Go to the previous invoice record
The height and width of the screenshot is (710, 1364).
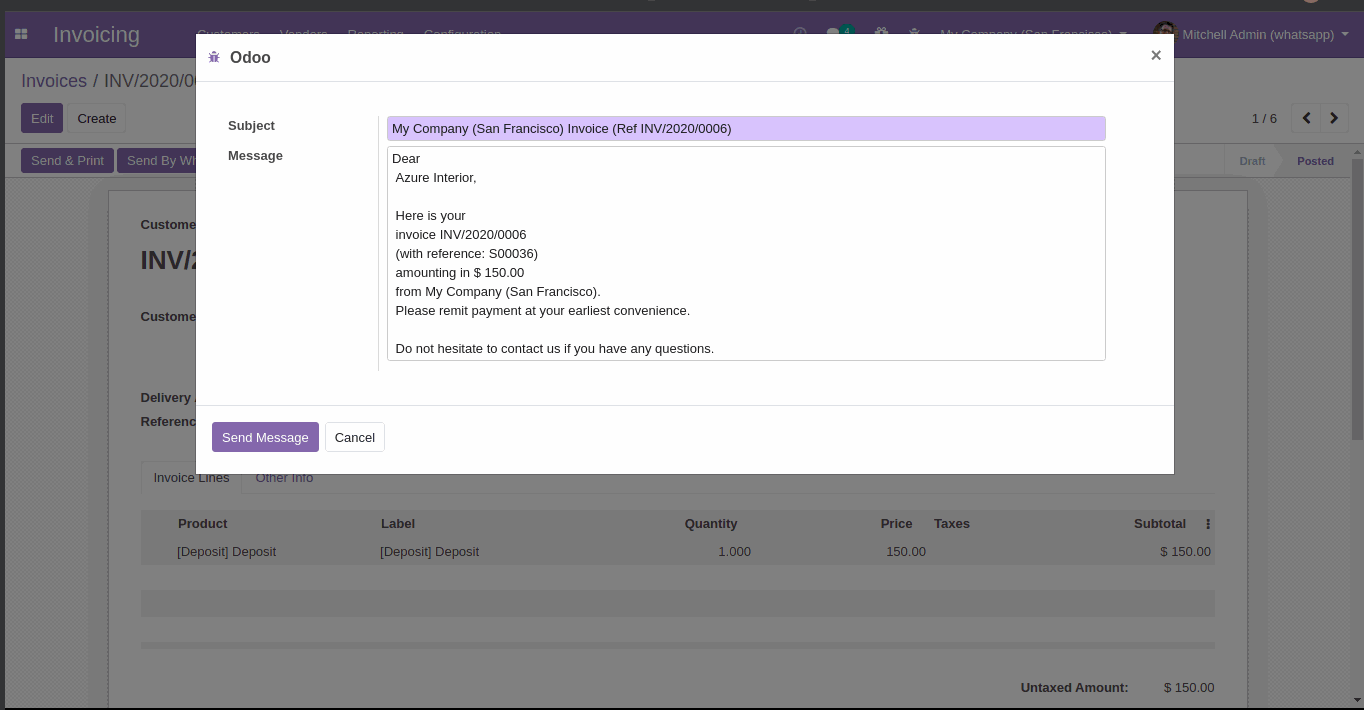point(1306,118)
